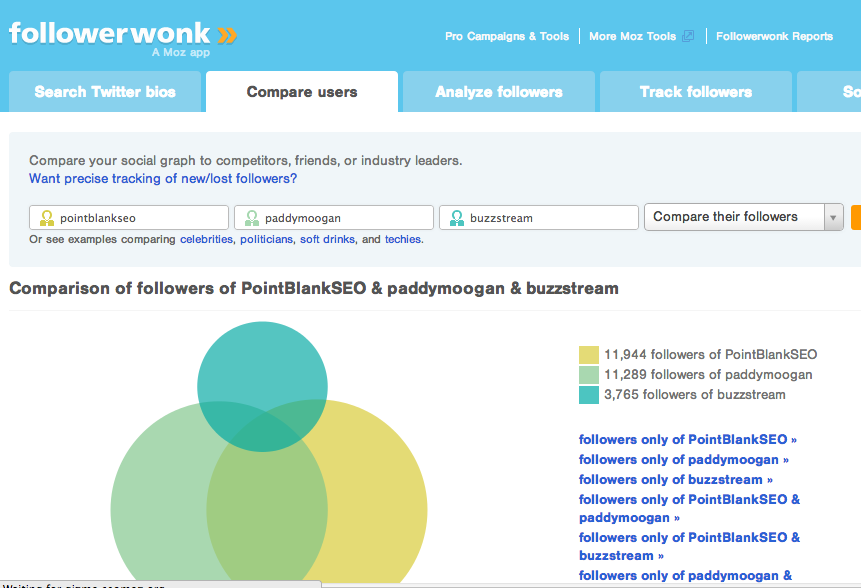This screenshot has height=588, width=861.
Task: Open the soft drinks example comparison
Action: 327,239
